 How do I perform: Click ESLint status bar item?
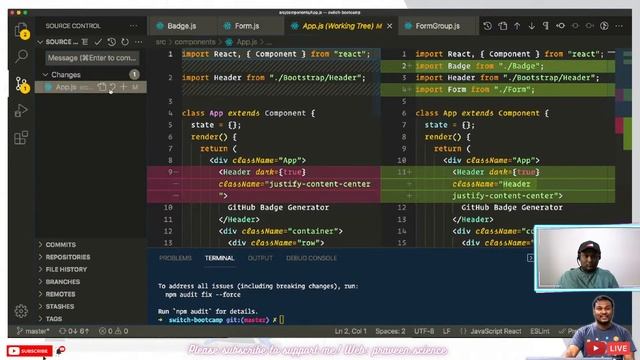click(540, 331)
